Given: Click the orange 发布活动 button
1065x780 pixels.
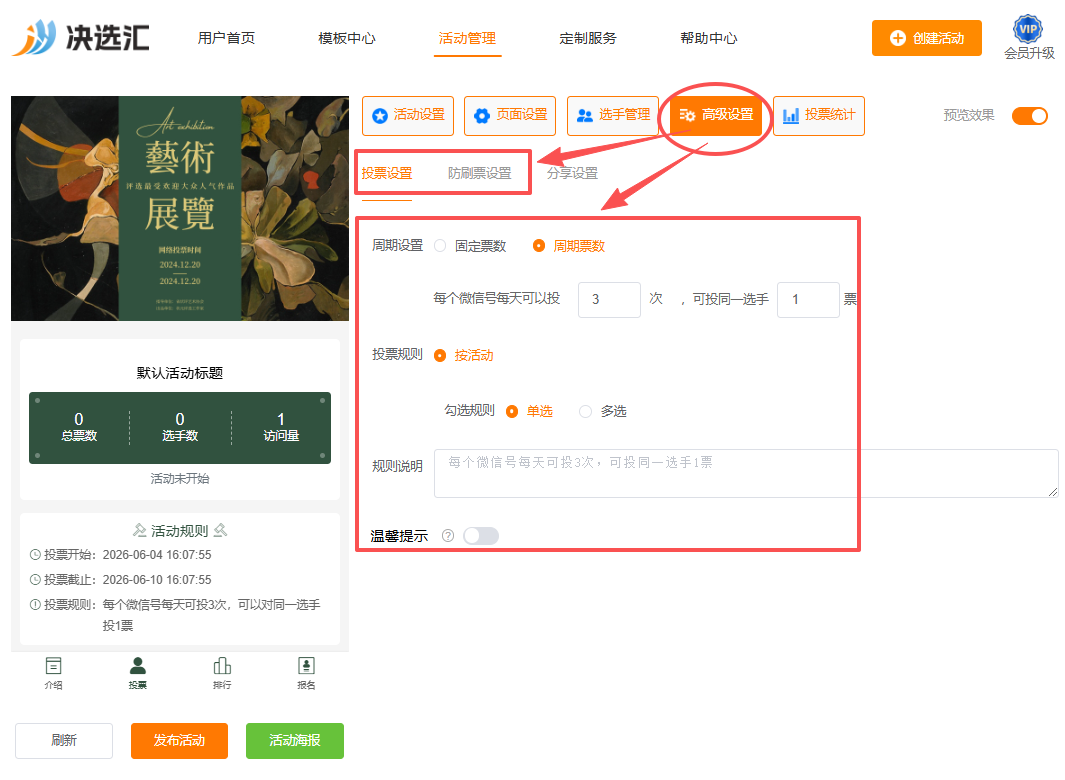Looking at the screenshot, I should (179, 740).
